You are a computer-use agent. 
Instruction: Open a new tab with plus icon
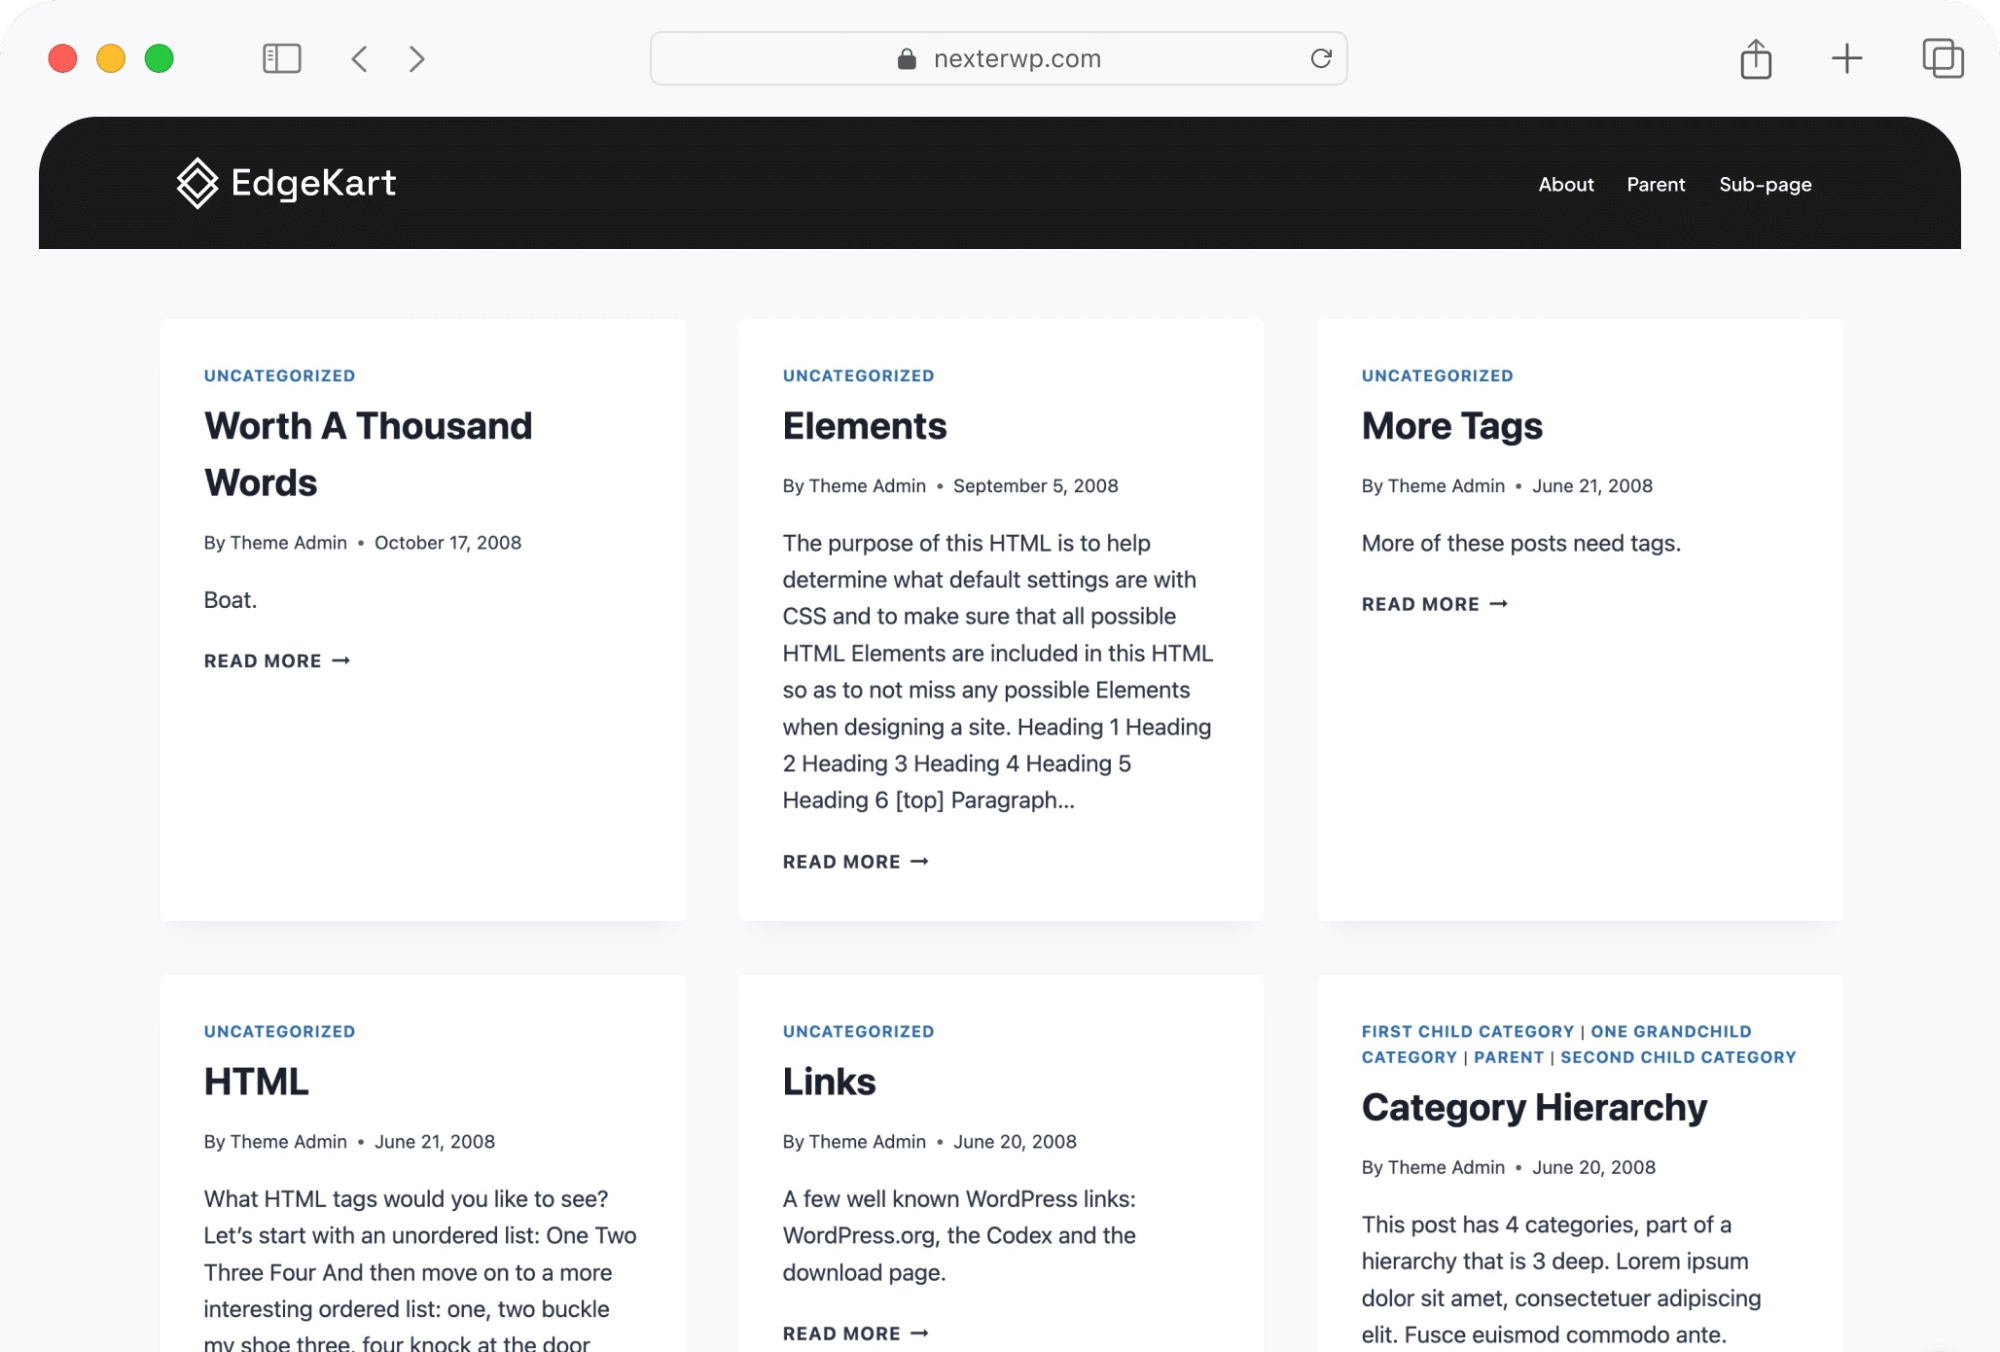(x=1846, y=58)
